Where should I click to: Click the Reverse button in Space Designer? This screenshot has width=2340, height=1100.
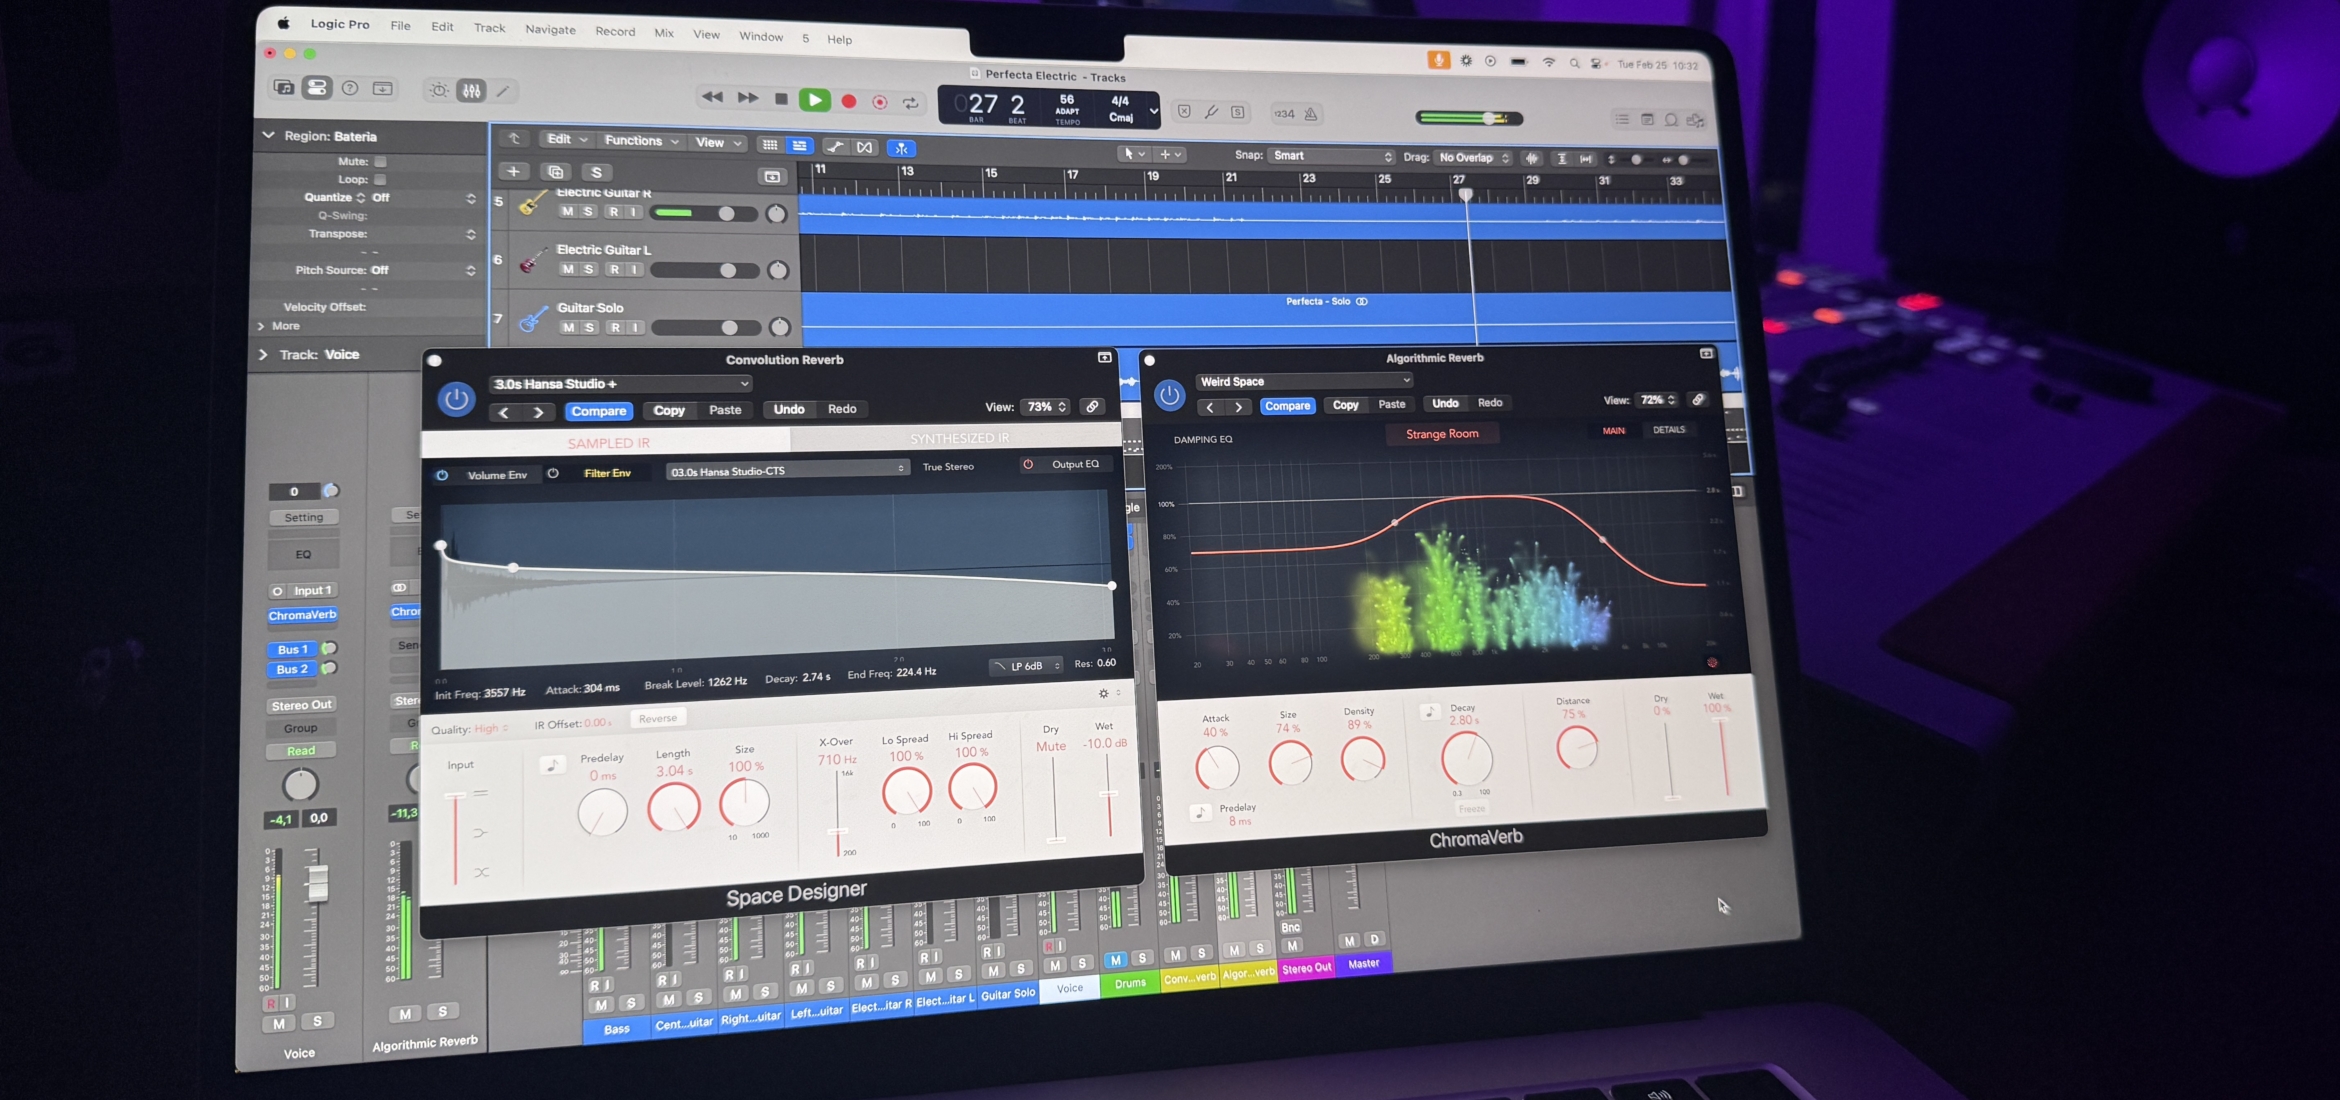[x=658, y=717]
